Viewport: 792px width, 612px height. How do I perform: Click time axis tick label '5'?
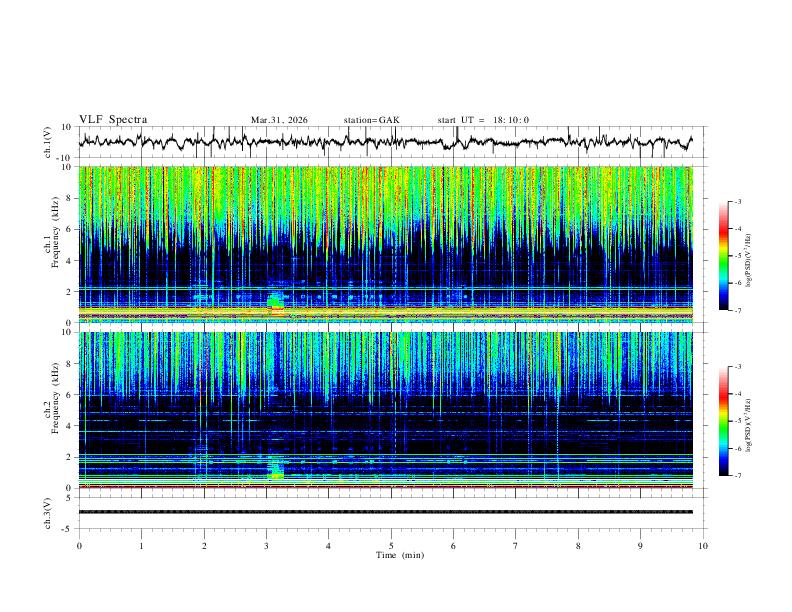coord(391,546)
